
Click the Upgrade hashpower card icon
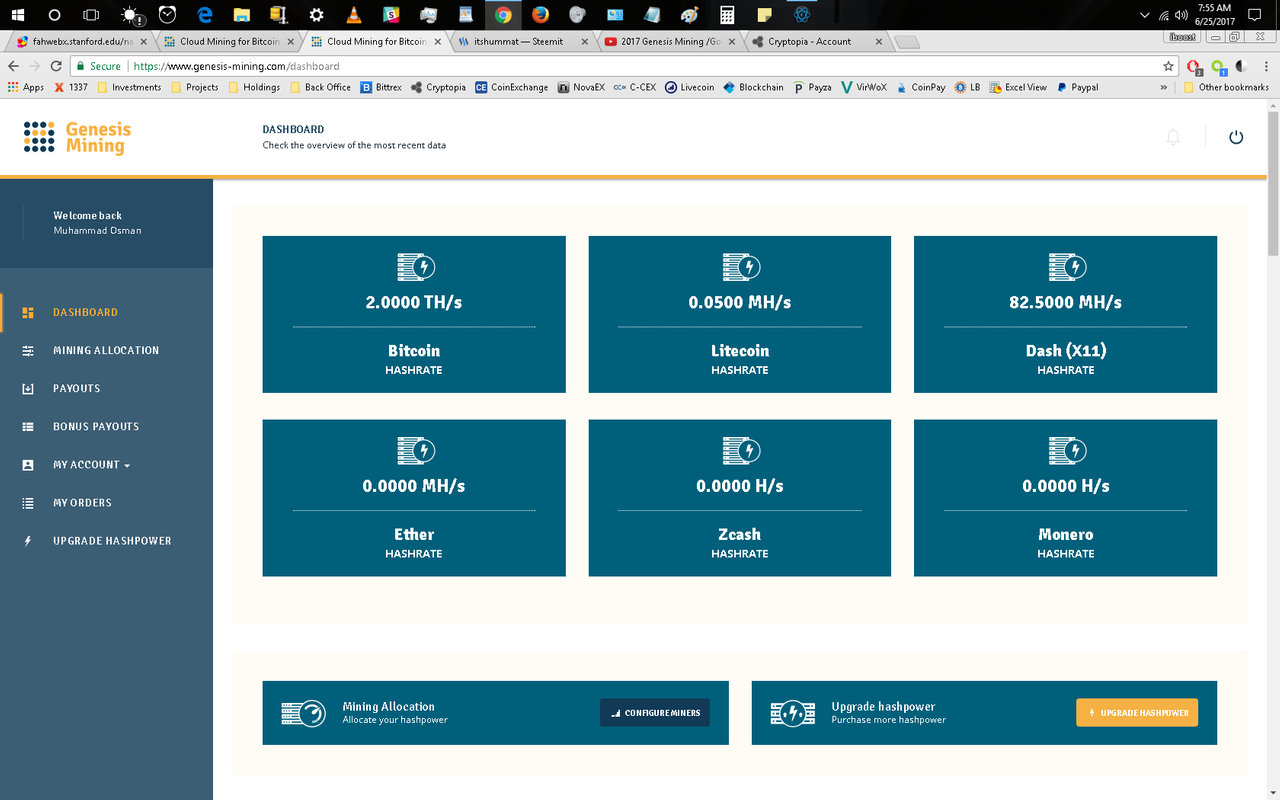coord(793,713)
